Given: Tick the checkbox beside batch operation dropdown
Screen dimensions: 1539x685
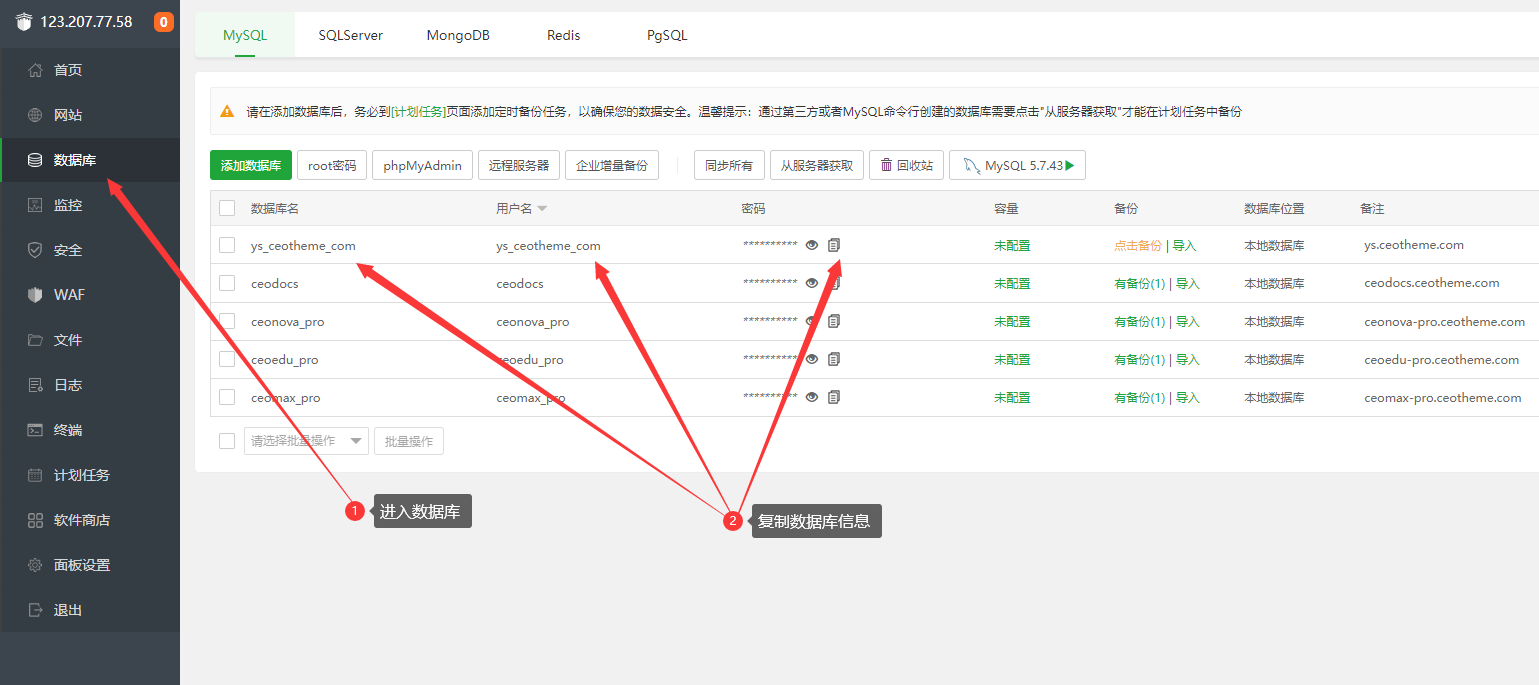Looking at the screenshot, I should [227, 441].
